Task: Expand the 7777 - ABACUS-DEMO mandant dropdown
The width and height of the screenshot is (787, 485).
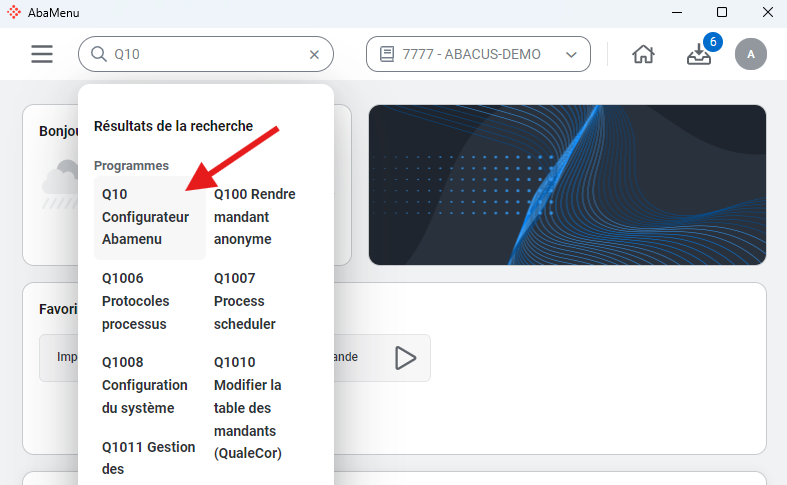Action: 571,55
